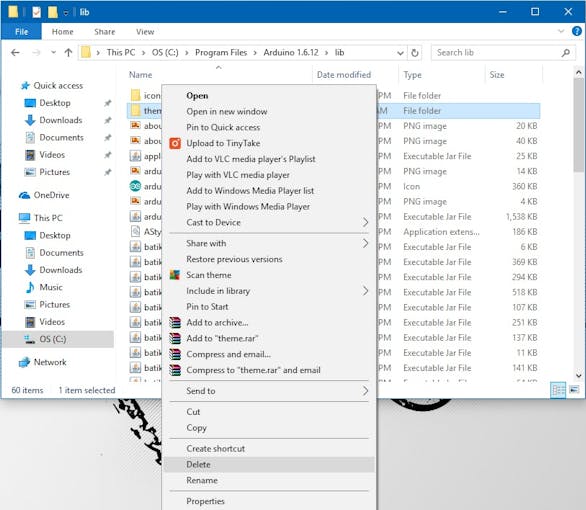586x510 pixels.
Task: Open quick access toolbar customize arrow
Action: 66,13
